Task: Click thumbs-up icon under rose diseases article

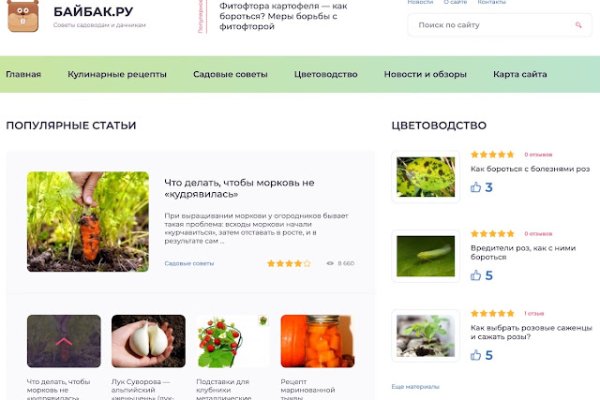Action: [476, 187]
